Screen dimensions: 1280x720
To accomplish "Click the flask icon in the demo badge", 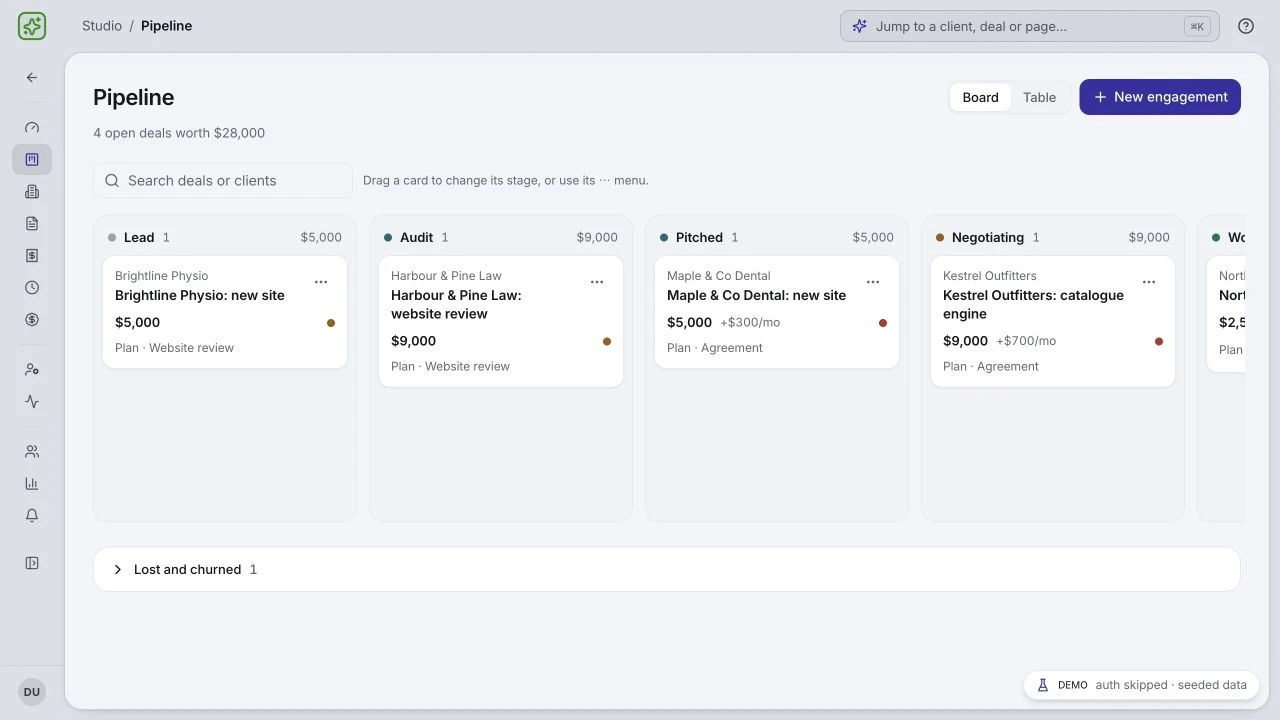I will pyautogui.click(x=1042, y=685).
